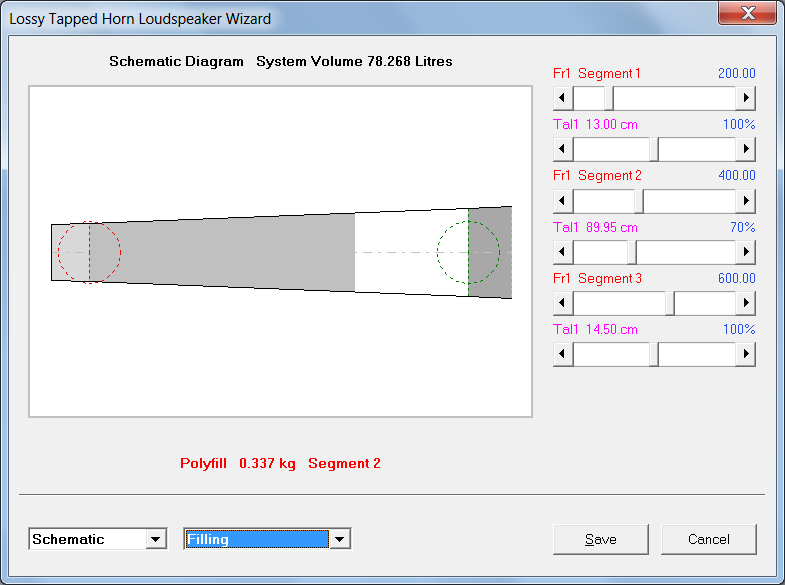Click the Tal1 89.95 cm label
This screenshot has width=785, height=585.
point(595,227)
